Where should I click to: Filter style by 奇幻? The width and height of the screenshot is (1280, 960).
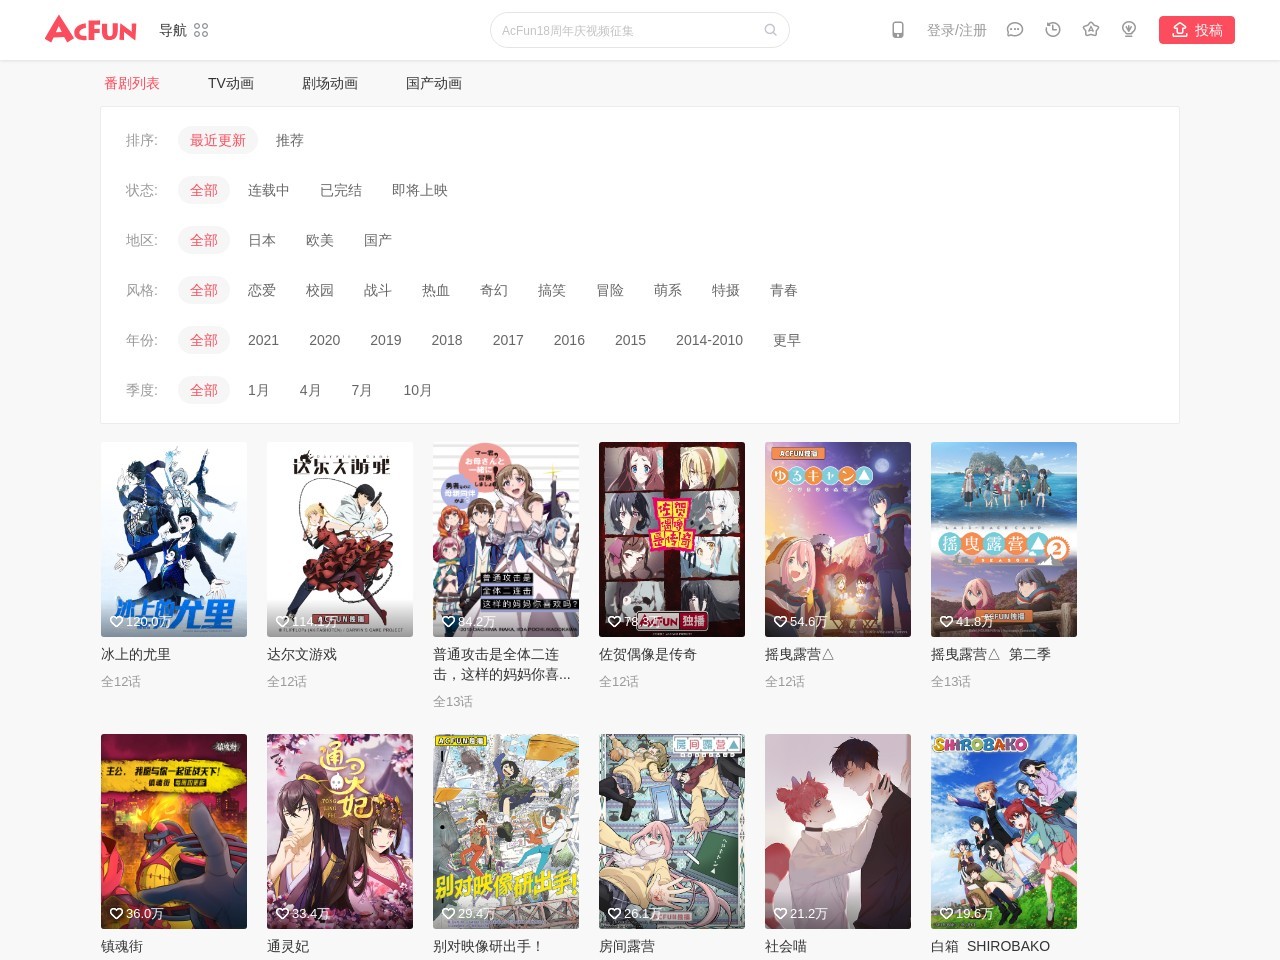coord(494,290)
